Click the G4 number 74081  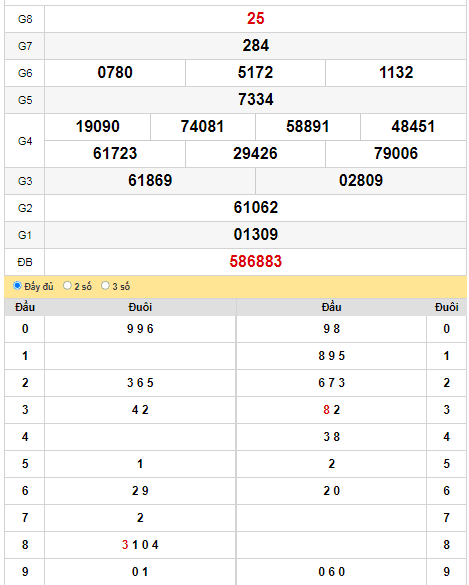click(x=203, y=126)
